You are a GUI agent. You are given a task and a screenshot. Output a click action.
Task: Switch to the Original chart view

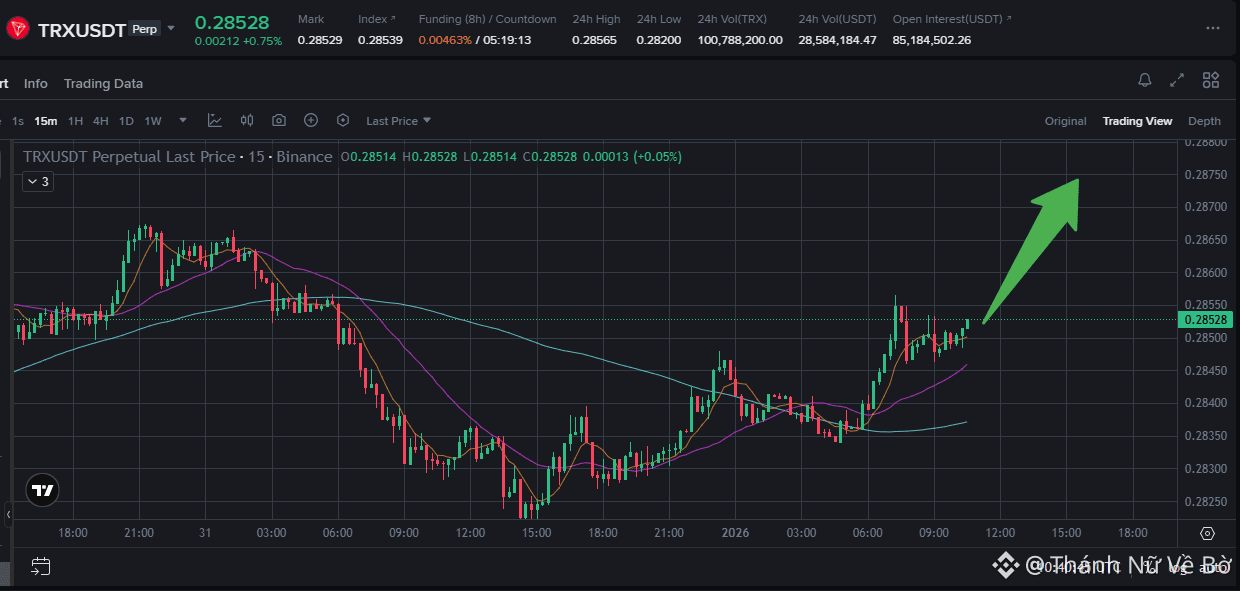(x=1065, y=121)
